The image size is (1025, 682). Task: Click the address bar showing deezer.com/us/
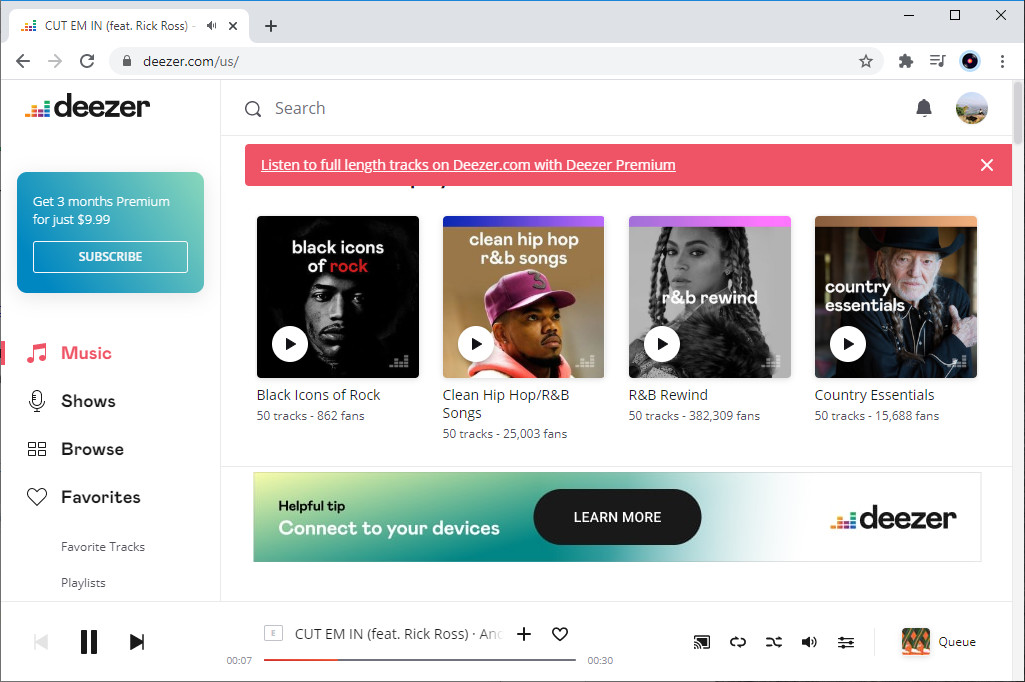coord(497,61)
